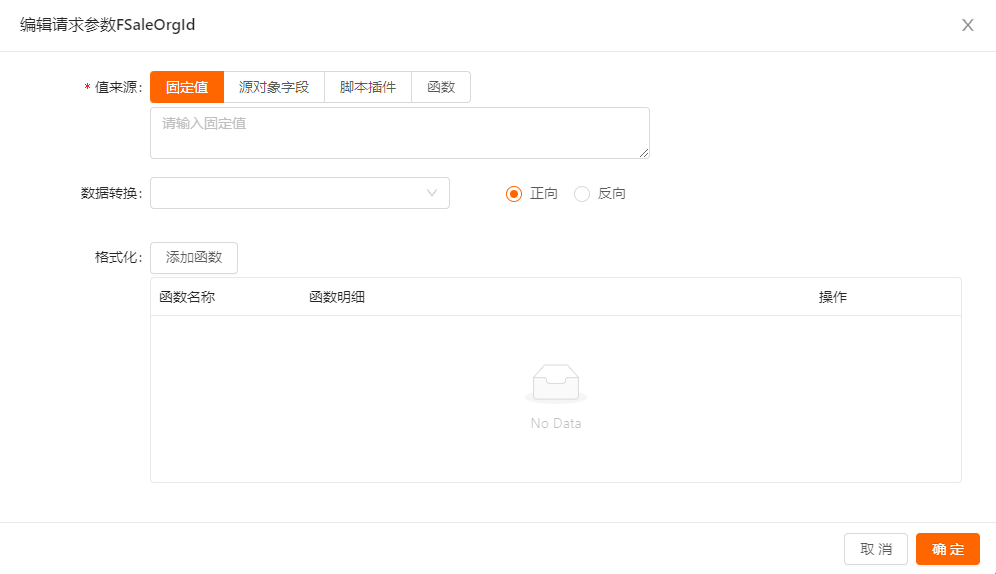Screen dimensions: 996x574
Task: Click the 函数名称 column header
Action: pos(187,297)
